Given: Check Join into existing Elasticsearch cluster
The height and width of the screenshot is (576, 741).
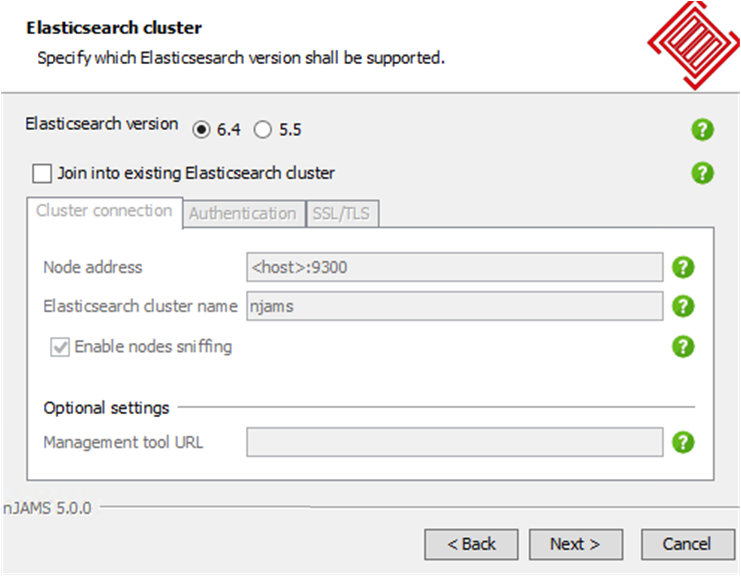Looking at the screenshot, I should [42, 173].
